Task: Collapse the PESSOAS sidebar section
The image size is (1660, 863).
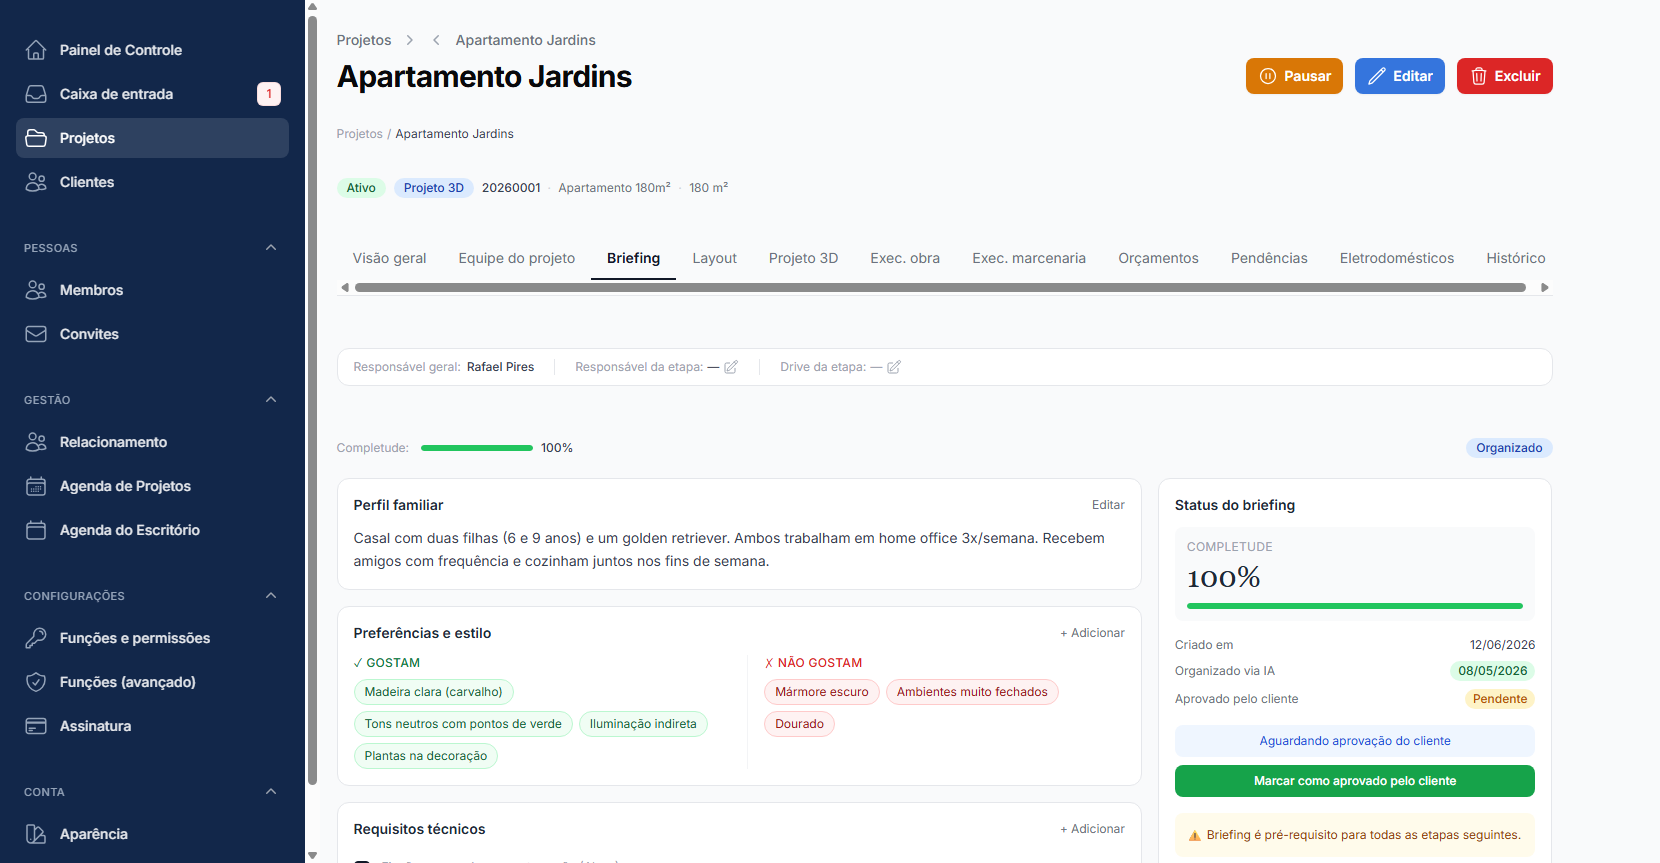Action: click(271, 248)
